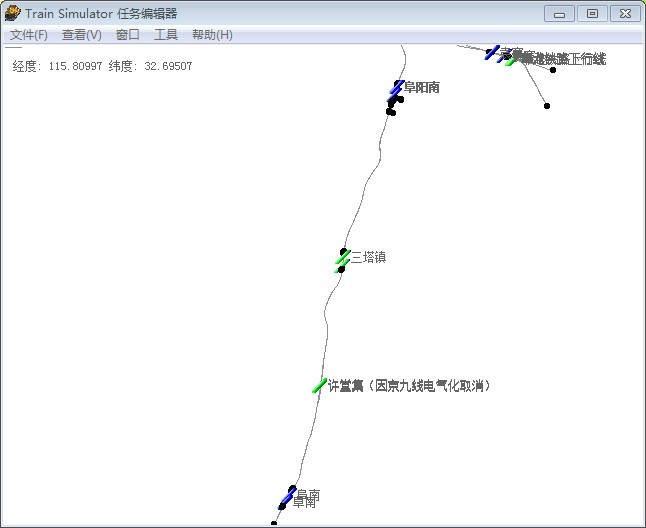The height and width of the screenshot is (528, 646).
Task: Click the Train Simulator title bar icon
Action: tap(13, 13)
